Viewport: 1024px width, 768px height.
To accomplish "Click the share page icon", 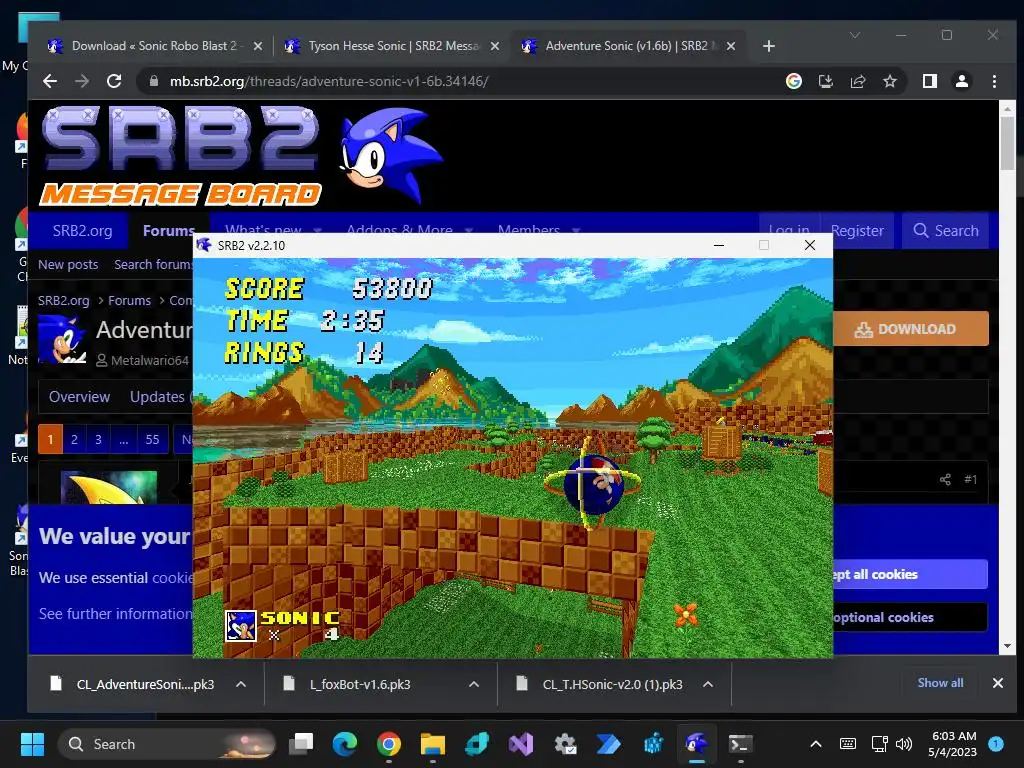I will (x=857, y=81).
